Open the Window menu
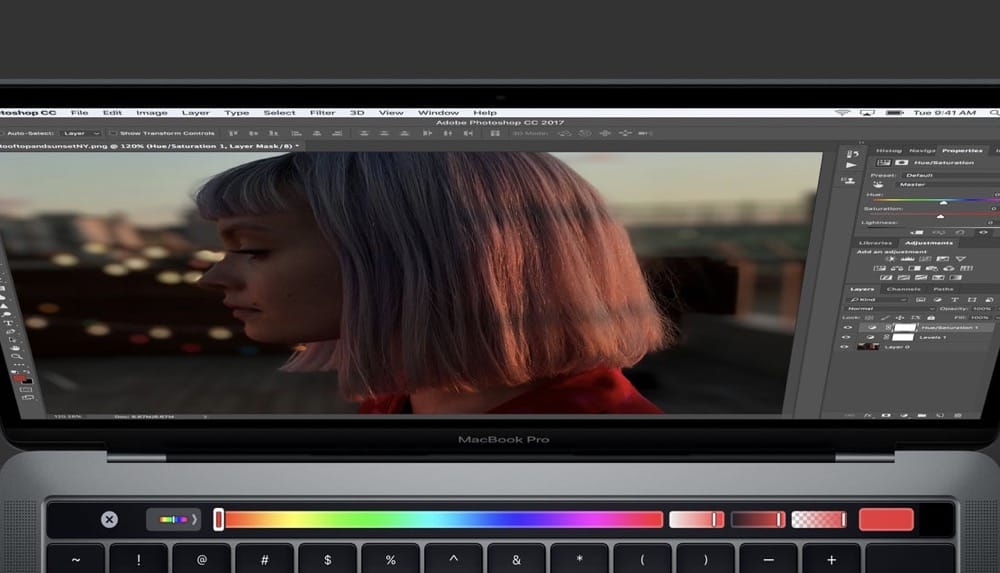Viewport: 1000px width, 573px height. (438, 113)
